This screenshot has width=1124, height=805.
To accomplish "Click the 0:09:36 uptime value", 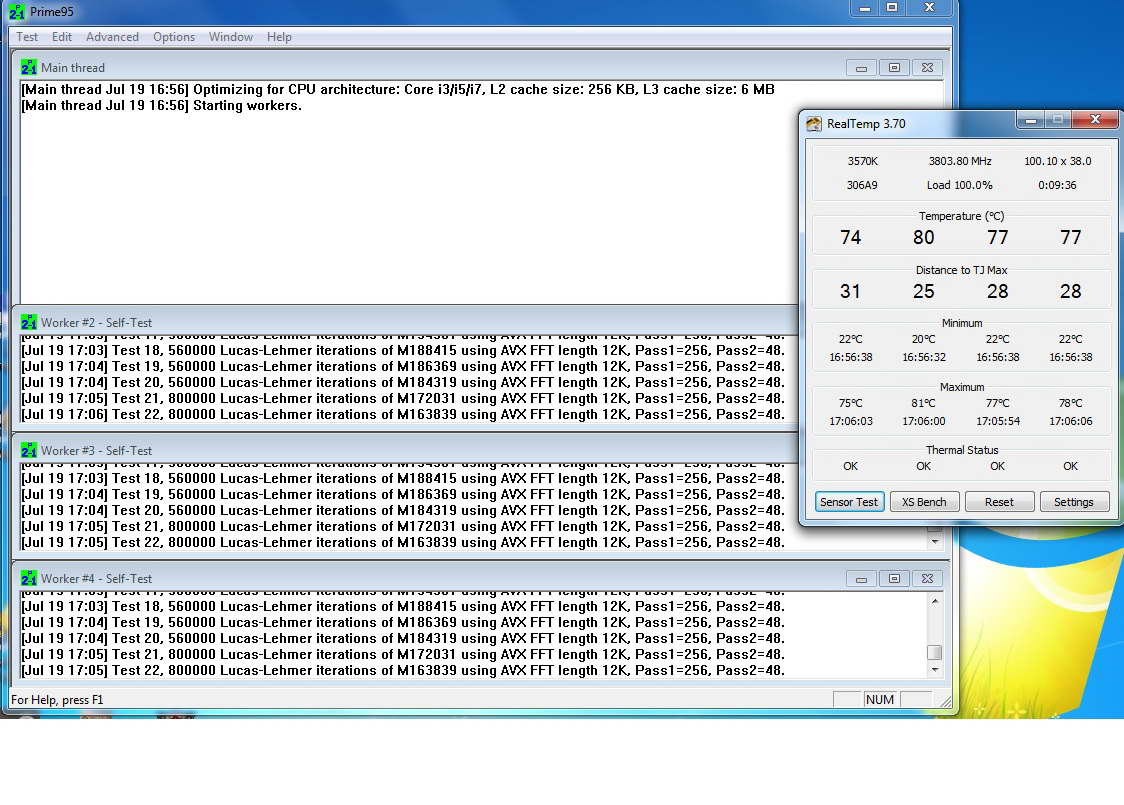I will (1057, 185).
